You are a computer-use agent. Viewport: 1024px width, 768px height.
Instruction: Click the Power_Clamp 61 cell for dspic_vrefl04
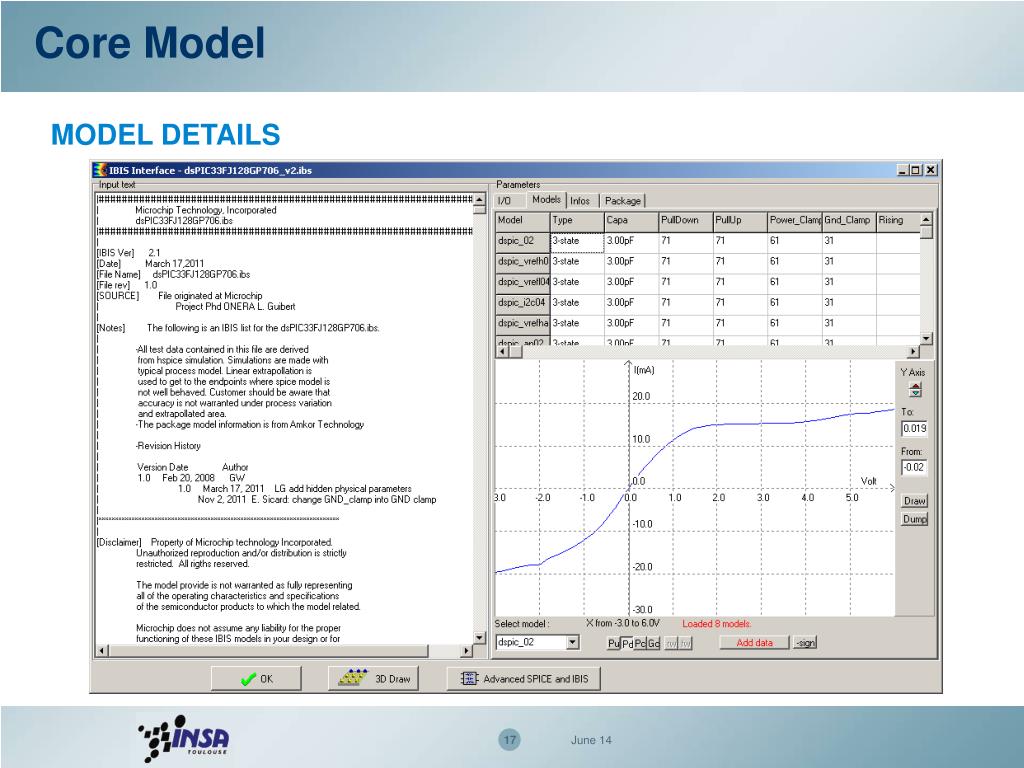coord(794,283)
